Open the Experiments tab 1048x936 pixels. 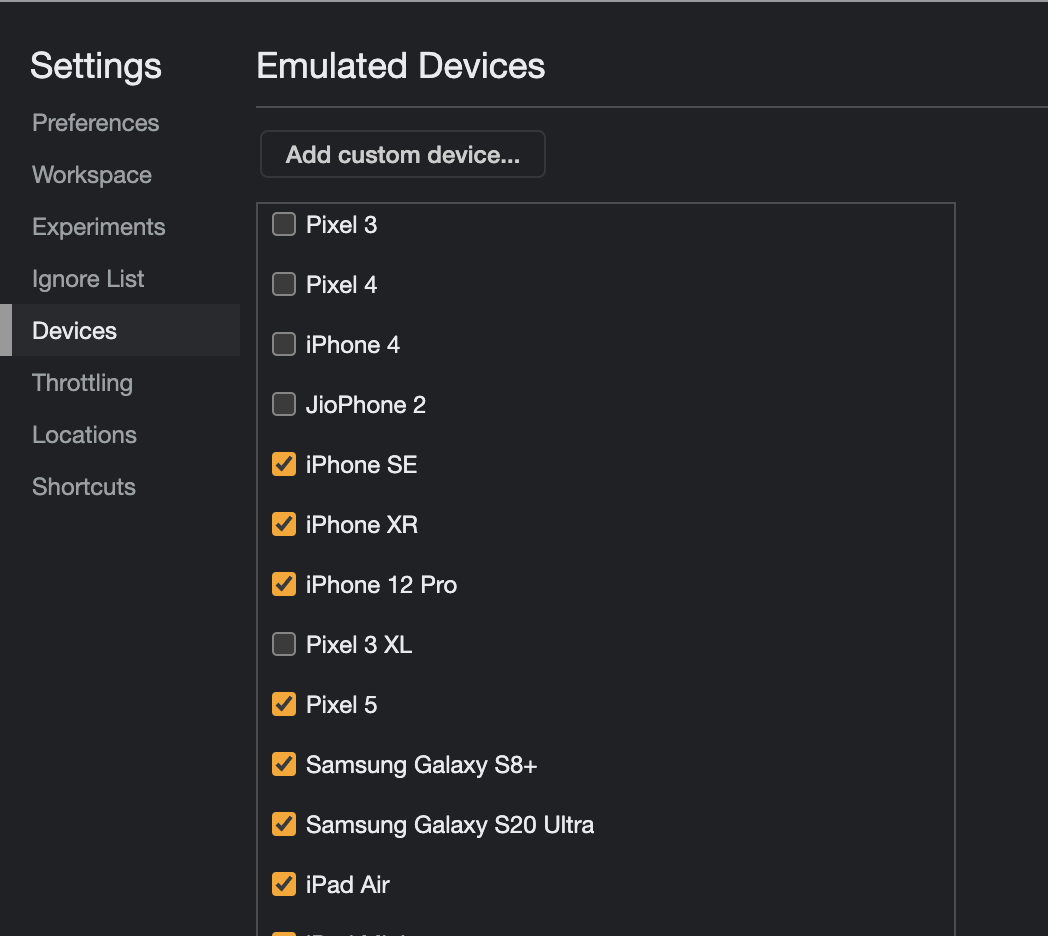[x=98, y=227]
